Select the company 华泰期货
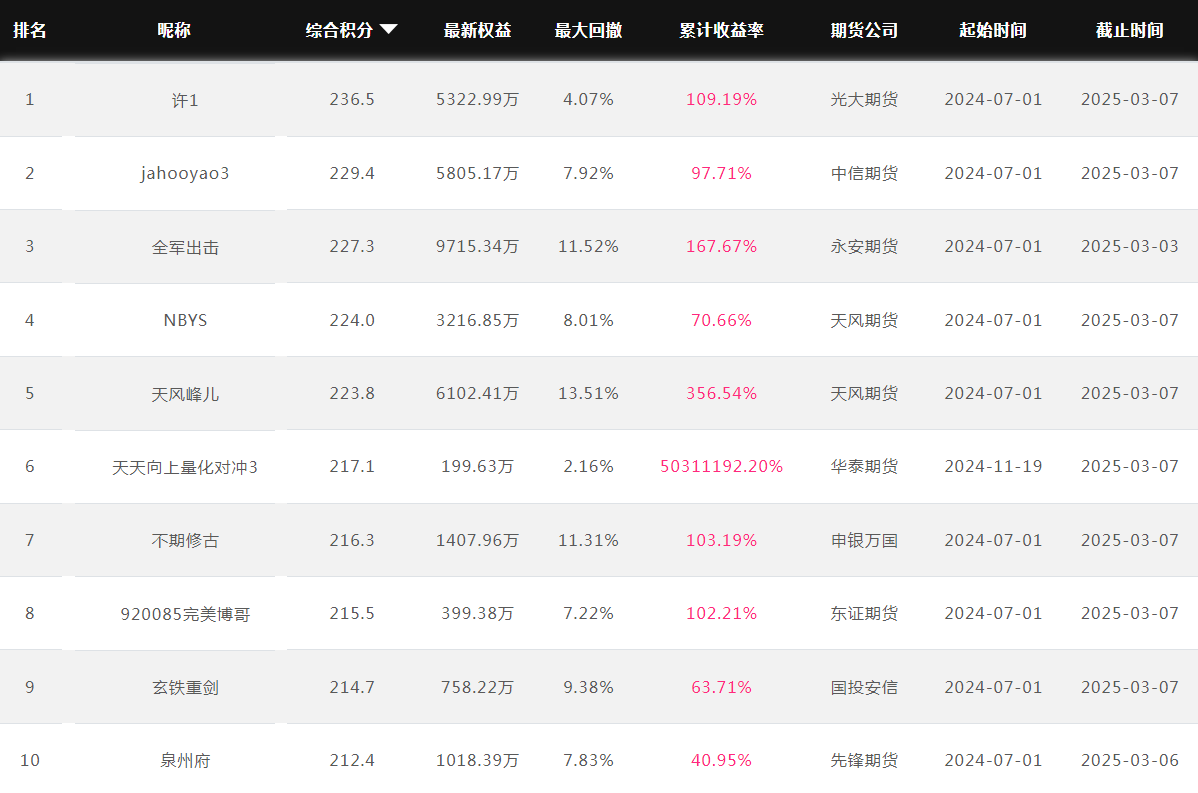The image size is (1198, 793). tap(864, 466)
